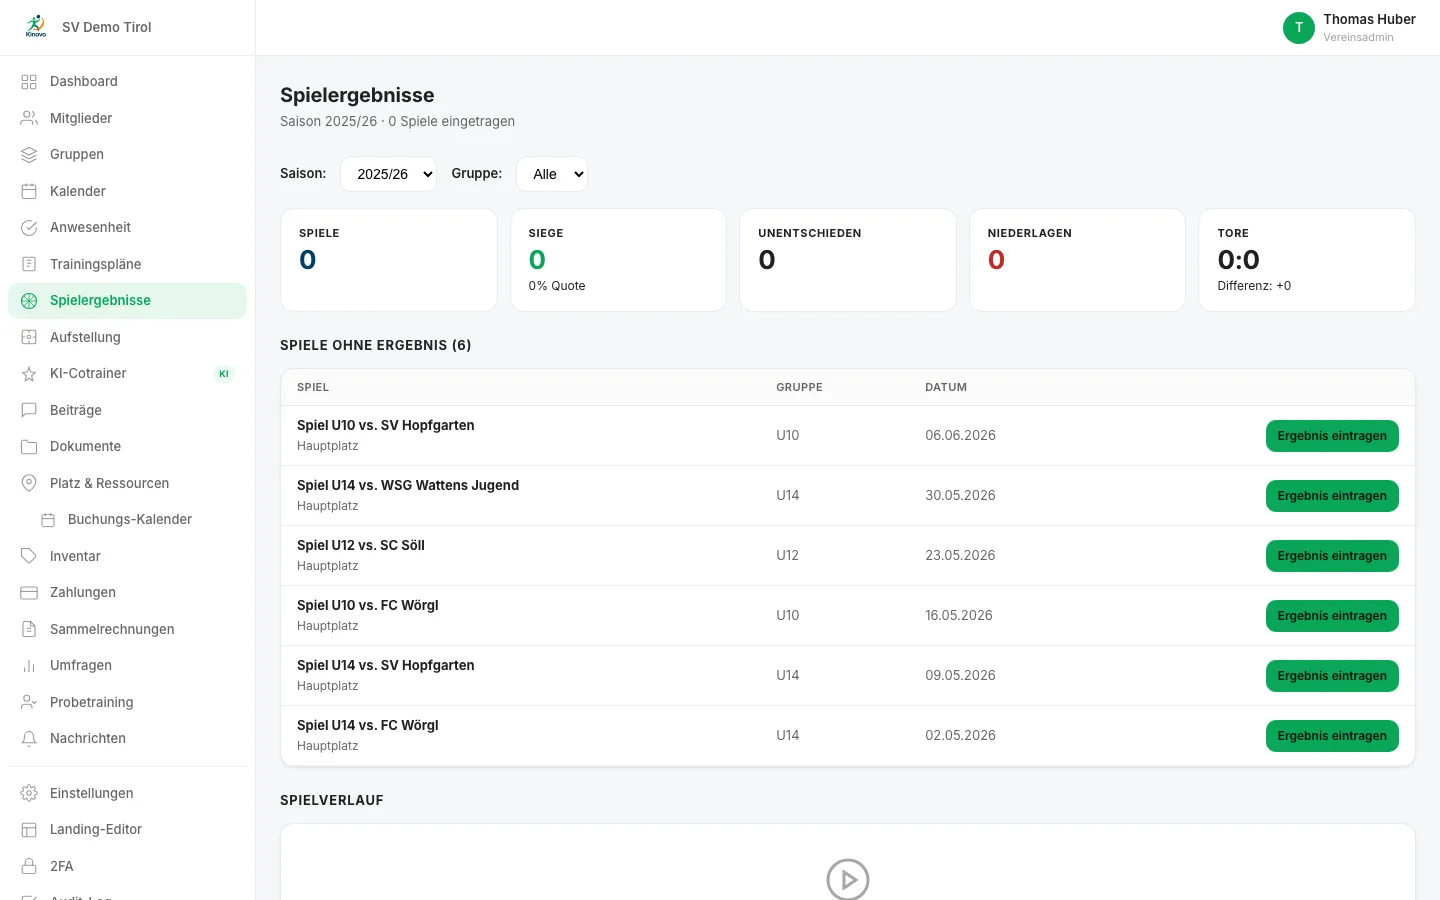Click the Kalender icon in sidebar
The height and width of the screenshot is (900, 1440).
click(x=29, y=191)
